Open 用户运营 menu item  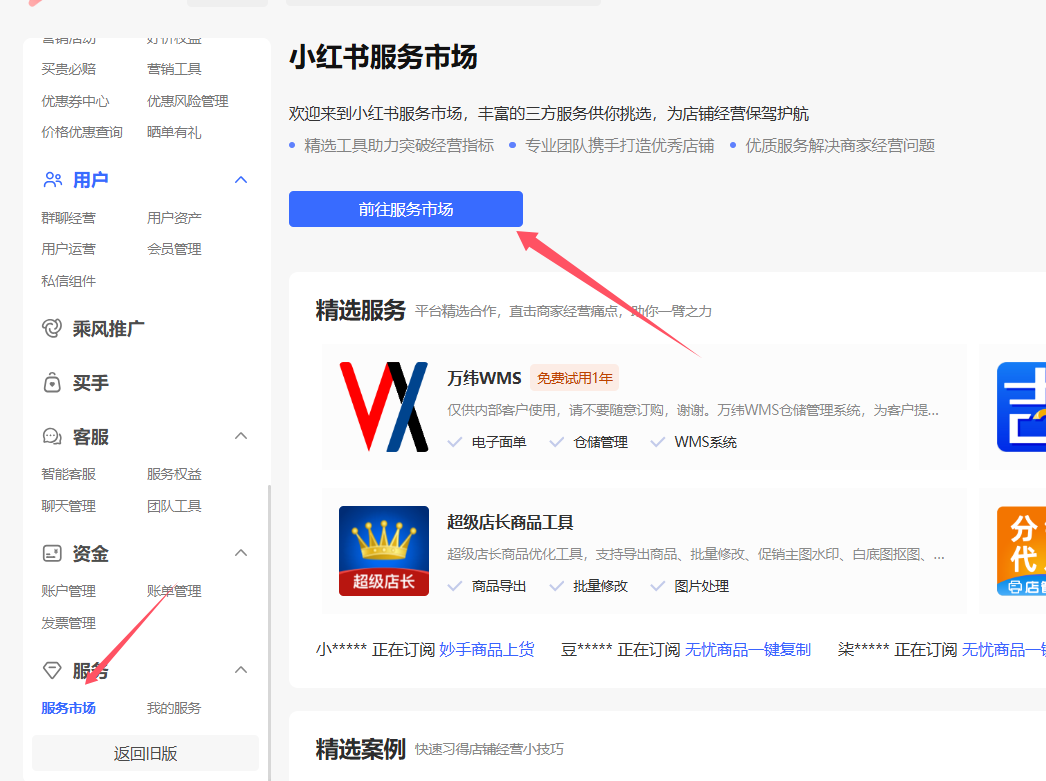point(69,249)
